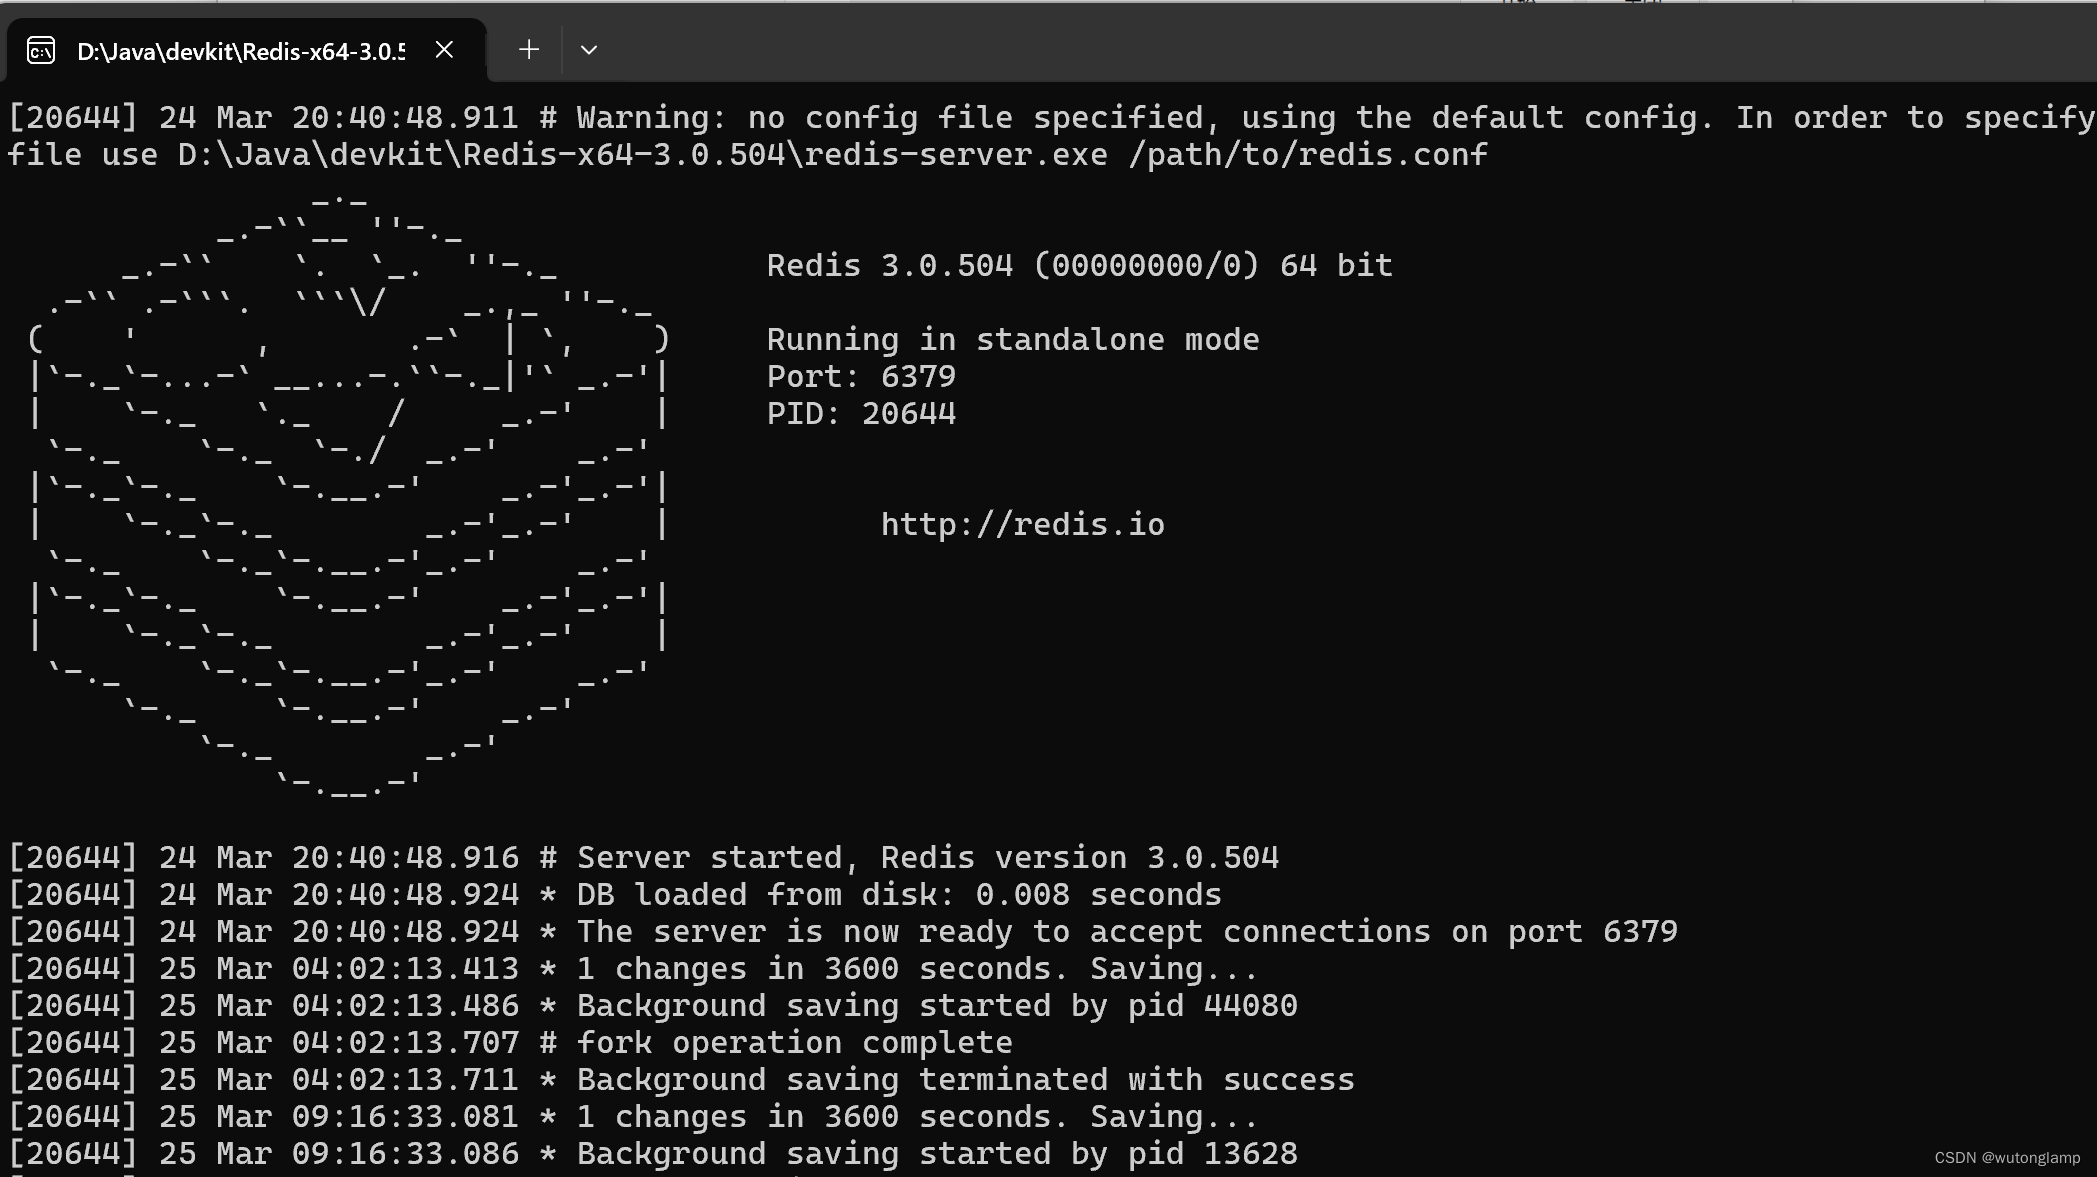Click 'Background saving terminated with success' line
Image resolution: width=2097 pixels, height=1177 pixels.
point(681,1080)
